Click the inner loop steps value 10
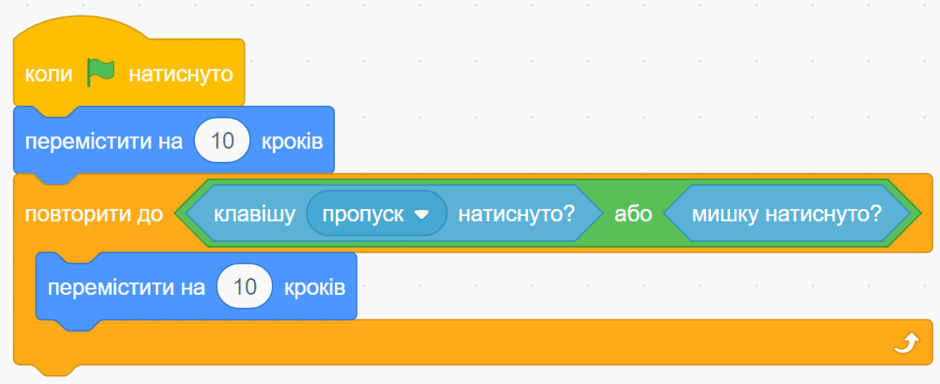Image resolution: width=940 pixels, height=384 pixels. pyautogui.click(x=245, y=288)
